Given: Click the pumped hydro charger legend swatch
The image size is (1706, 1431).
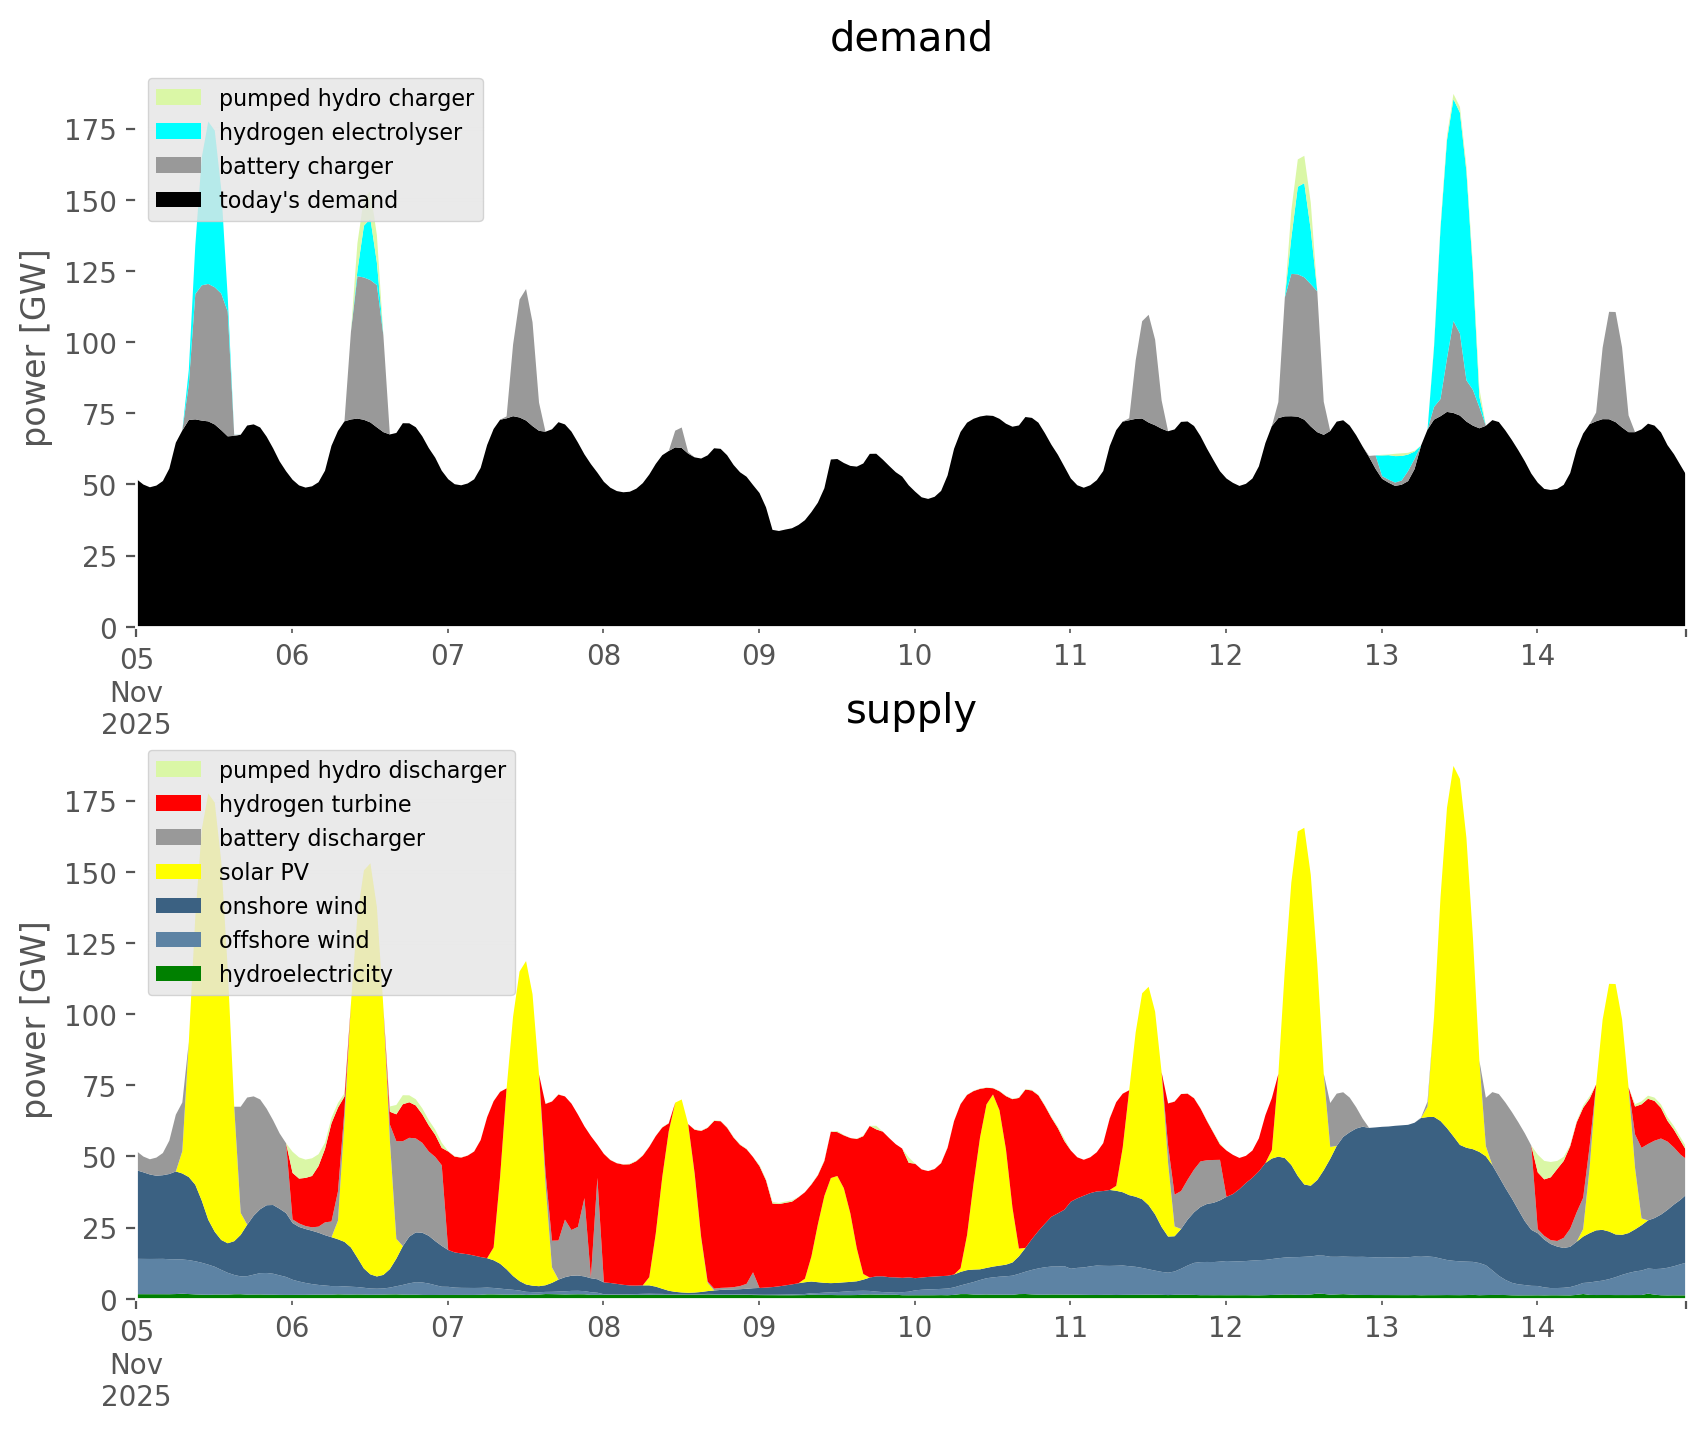Looking at the screenshot, I should click(x=179, y=98).
